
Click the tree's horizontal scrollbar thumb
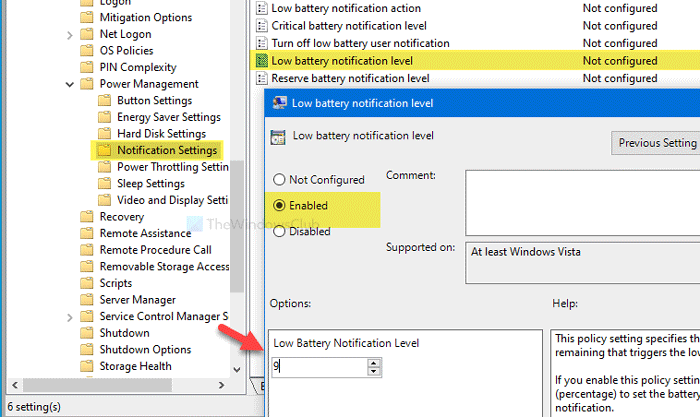pos(97,385)
